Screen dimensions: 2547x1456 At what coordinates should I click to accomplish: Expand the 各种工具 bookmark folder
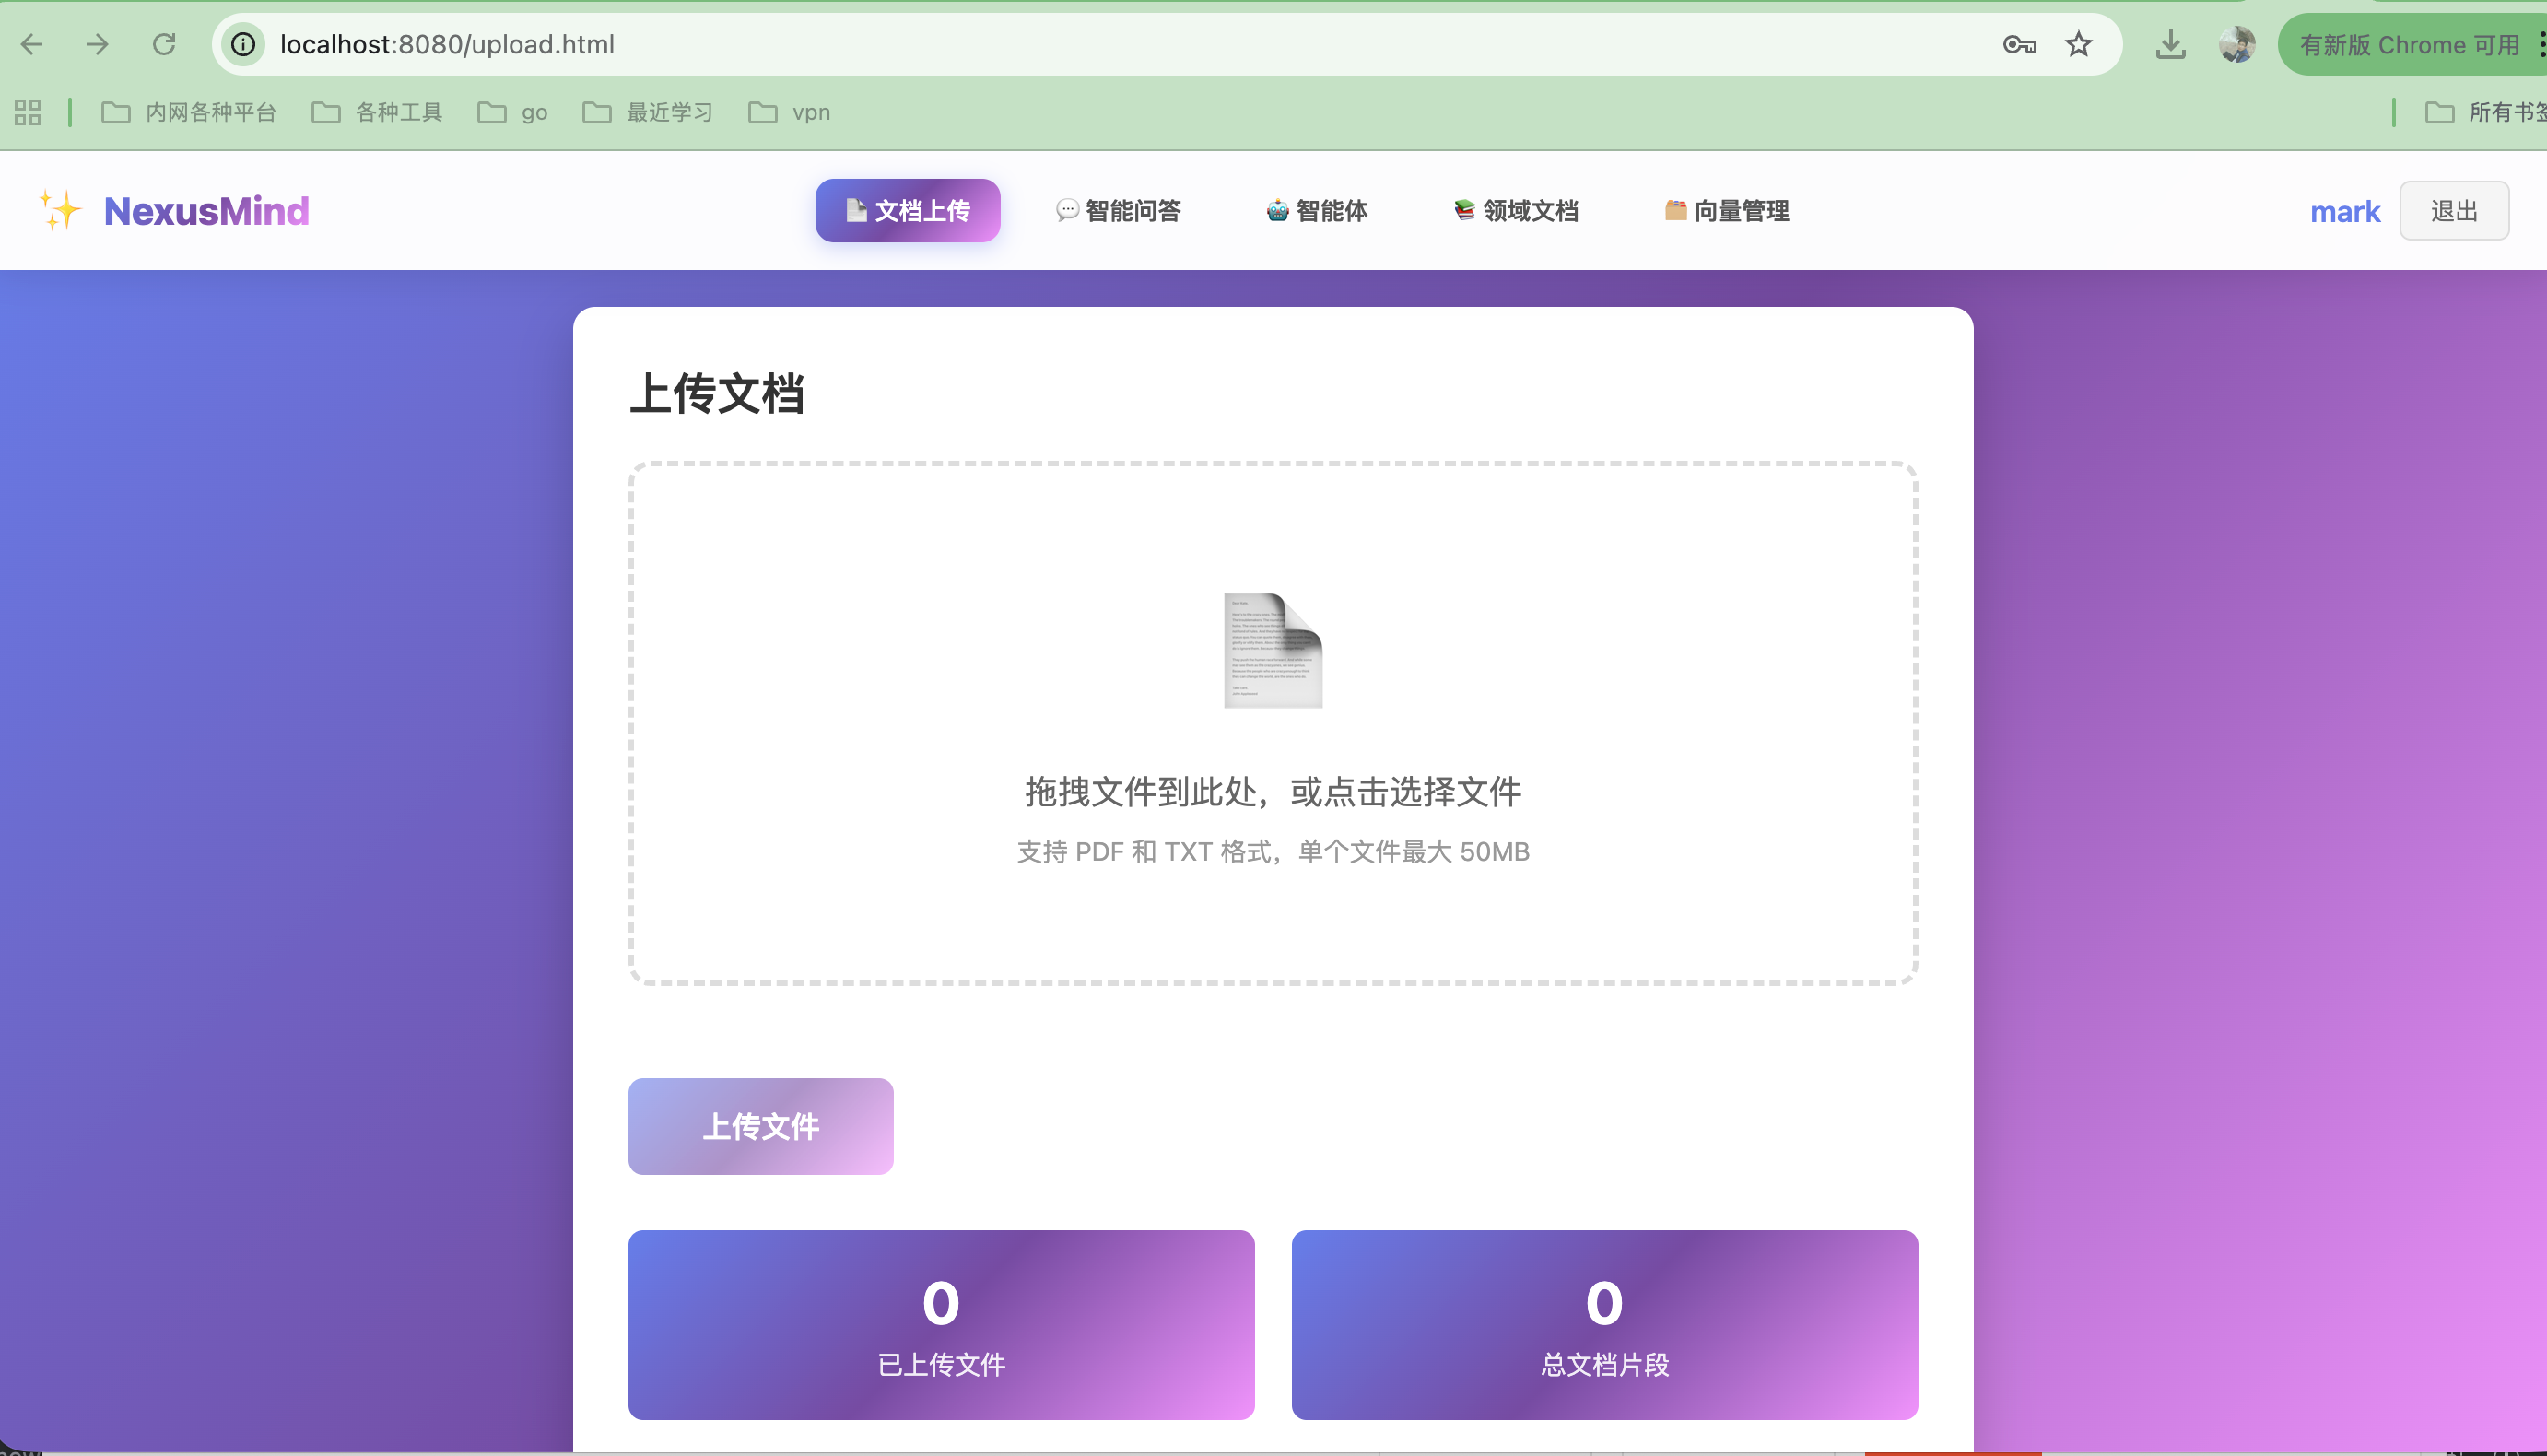377,112
